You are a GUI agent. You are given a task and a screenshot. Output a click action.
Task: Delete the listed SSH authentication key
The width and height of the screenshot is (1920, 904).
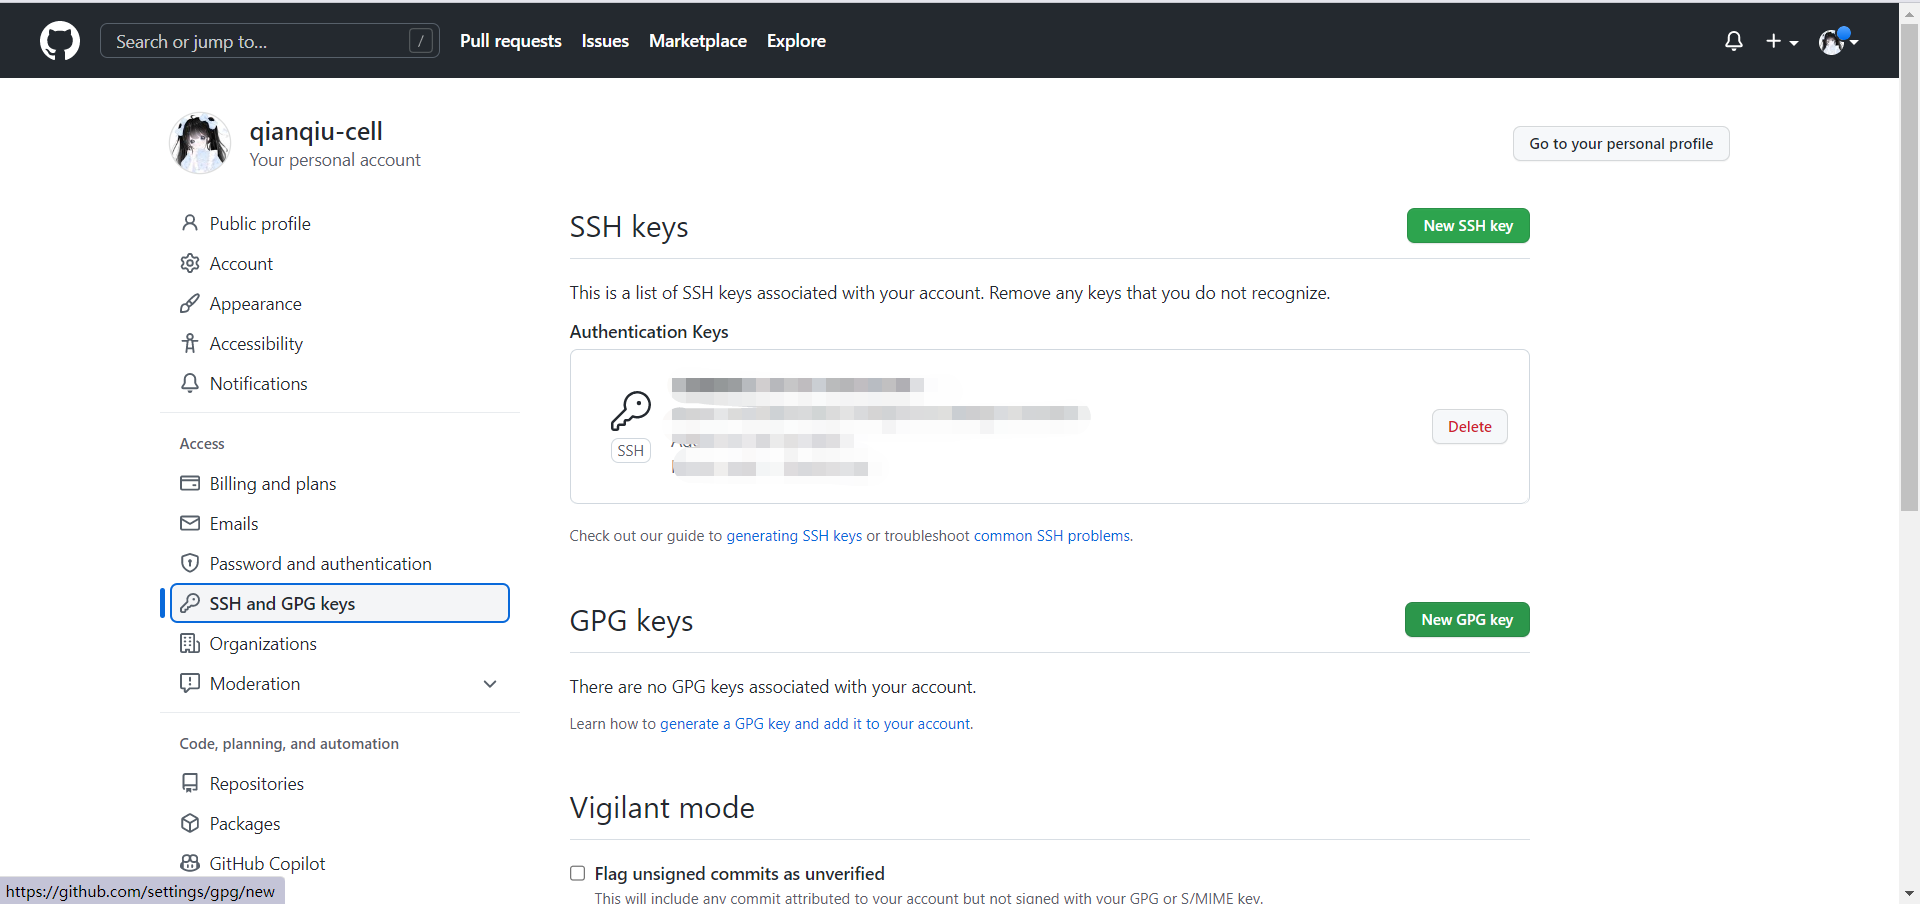[x=1469, y=427]
